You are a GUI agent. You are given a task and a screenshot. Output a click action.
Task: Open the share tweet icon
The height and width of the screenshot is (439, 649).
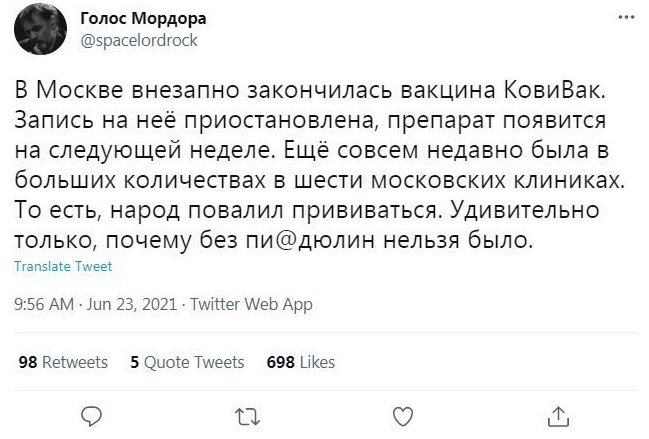point(560,414)
